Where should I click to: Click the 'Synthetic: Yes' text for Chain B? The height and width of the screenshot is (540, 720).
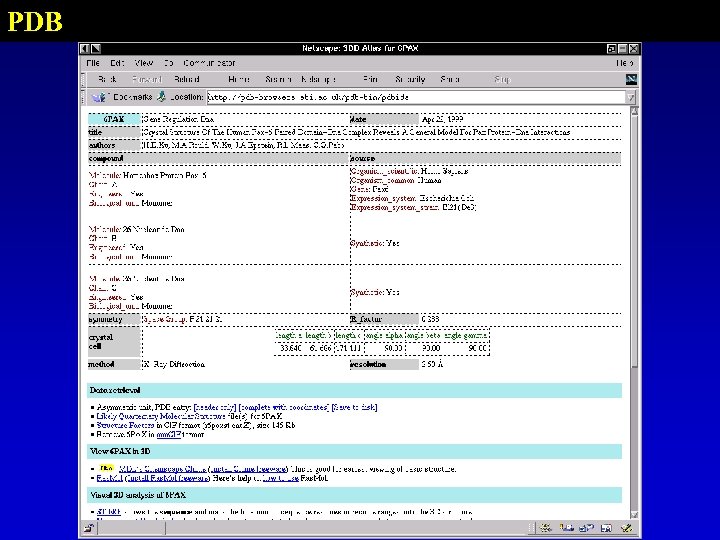pos(375,243)
